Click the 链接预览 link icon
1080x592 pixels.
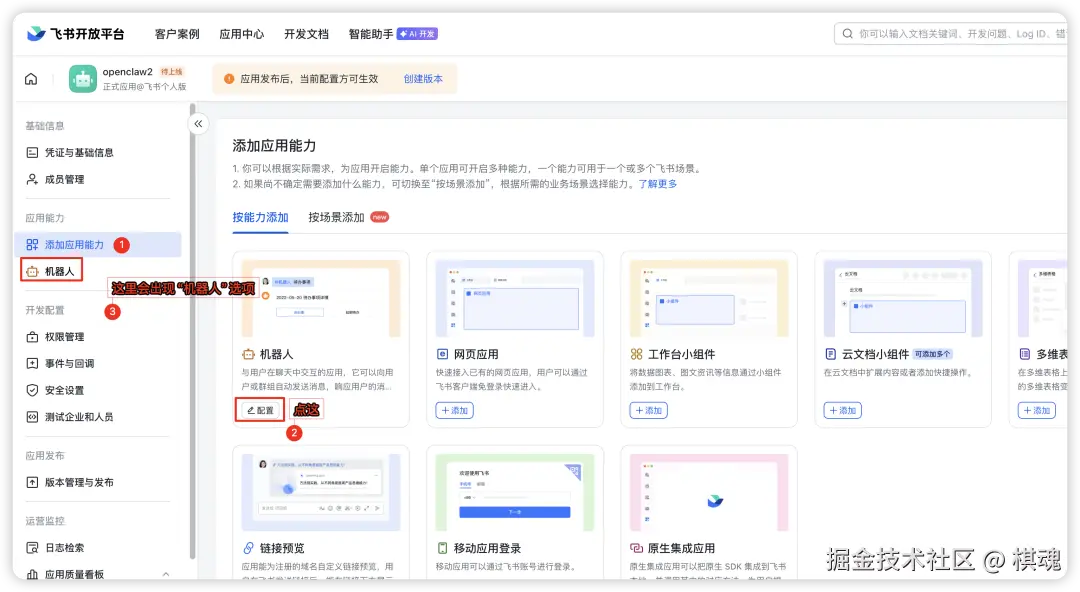coord(248,548)
